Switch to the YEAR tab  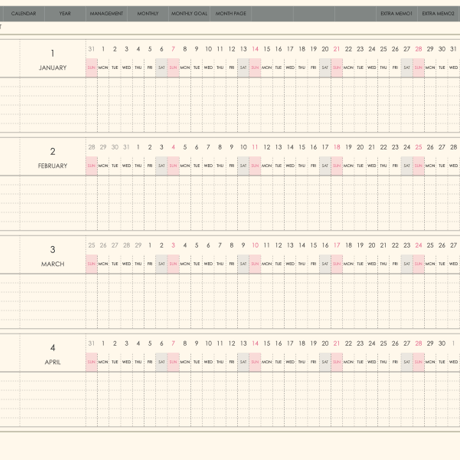coord(65,14)
